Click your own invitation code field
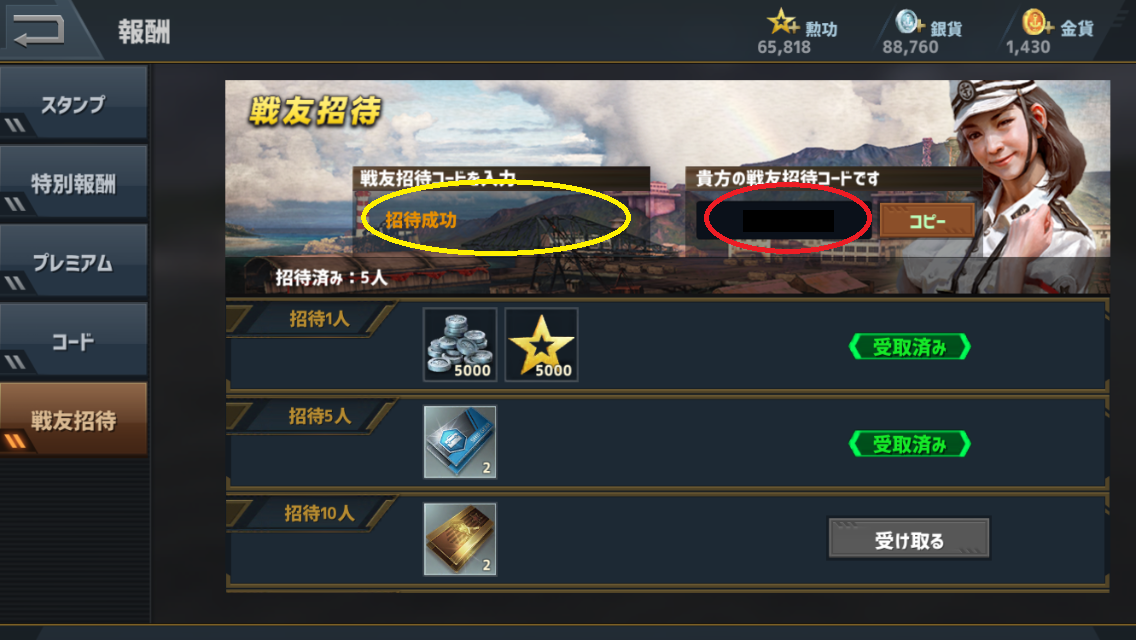The image size is (1136, 640). pos(786,220)
